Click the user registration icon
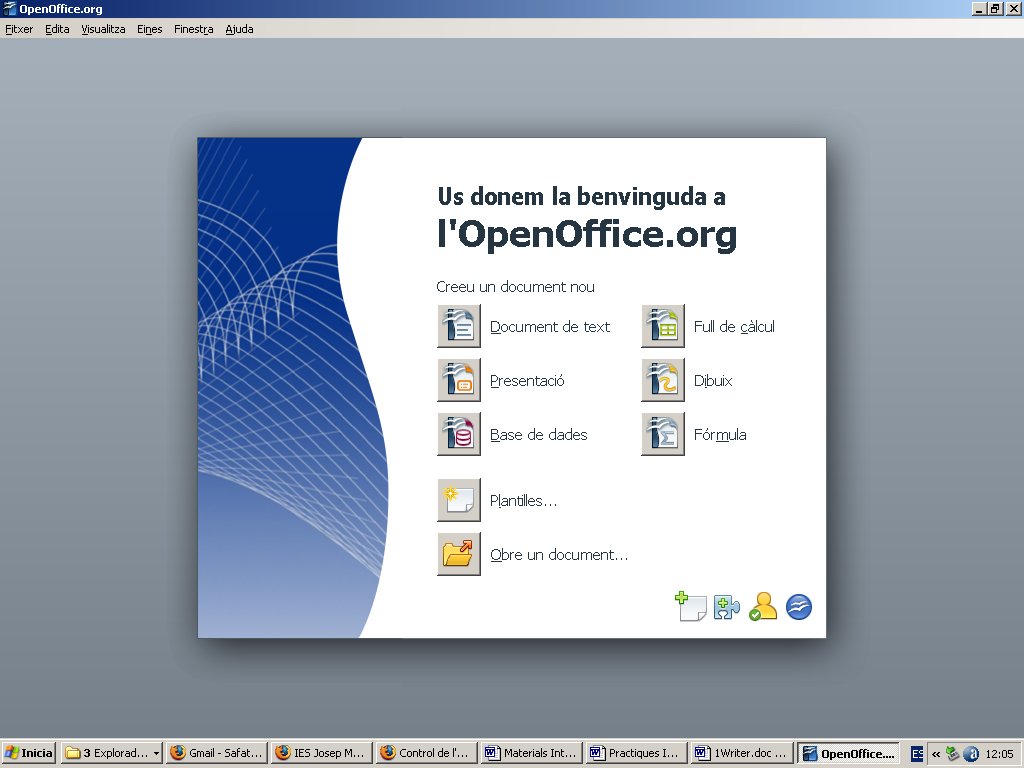Screen dimensions: 1024x768 (x=762, y=607)
